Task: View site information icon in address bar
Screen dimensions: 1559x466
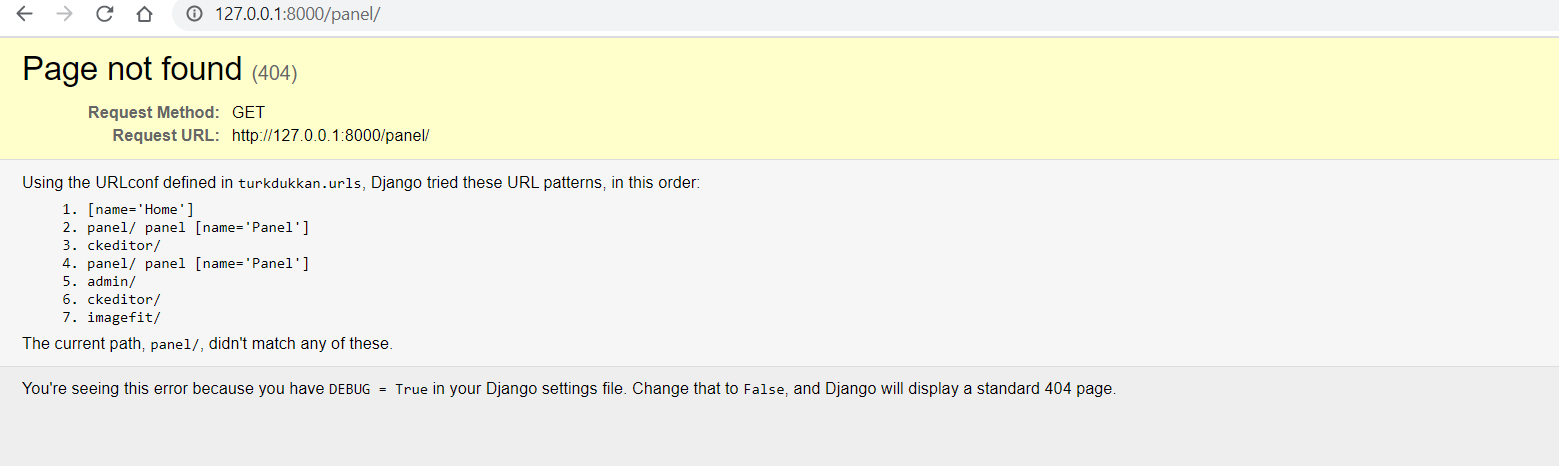Action: pyautogui.click(x=195, y=15)
